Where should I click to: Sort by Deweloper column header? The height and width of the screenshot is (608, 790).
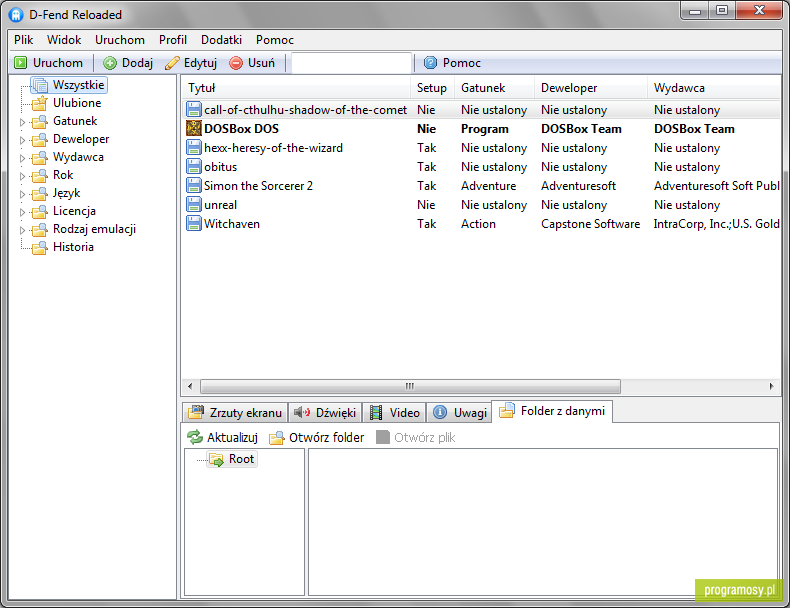click(590, 88)
